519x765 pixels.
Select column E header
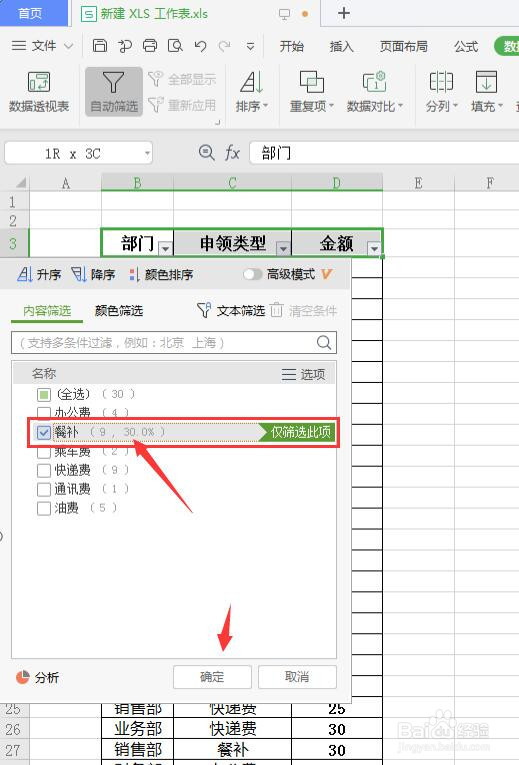click(418, 183)
